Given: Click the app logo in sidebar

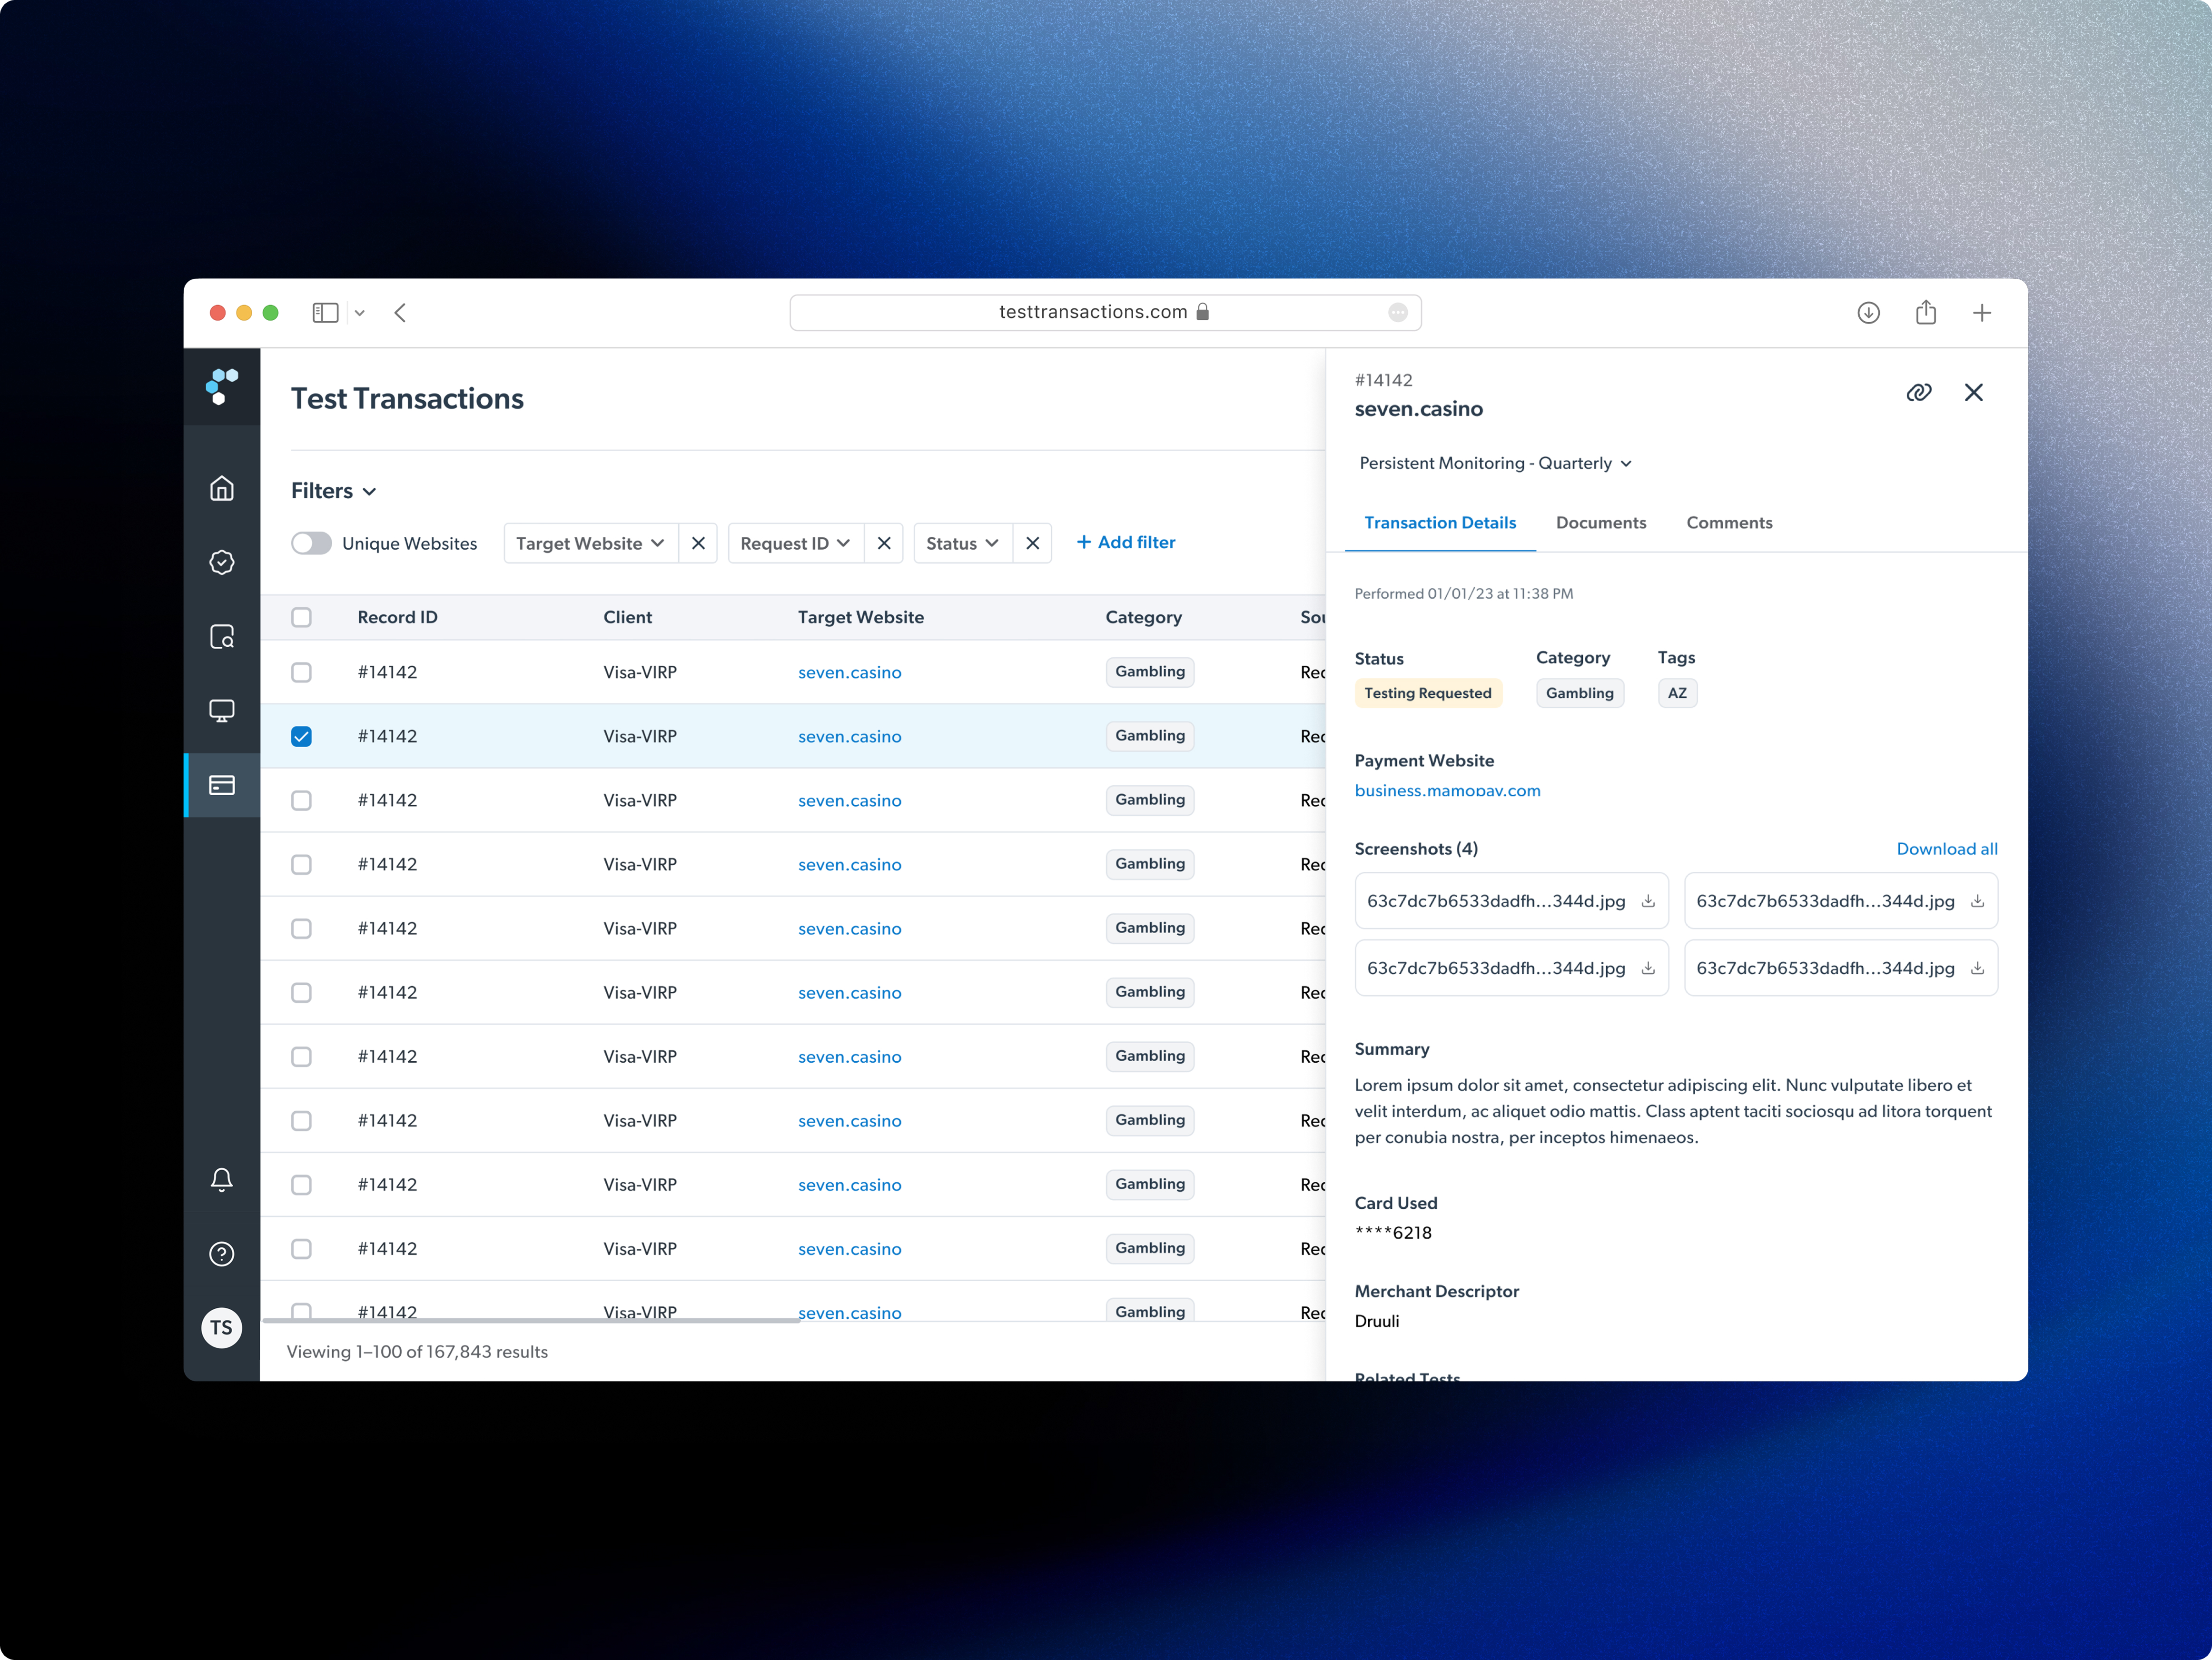Looking at the screenshot, I should [x=222, y=387].
